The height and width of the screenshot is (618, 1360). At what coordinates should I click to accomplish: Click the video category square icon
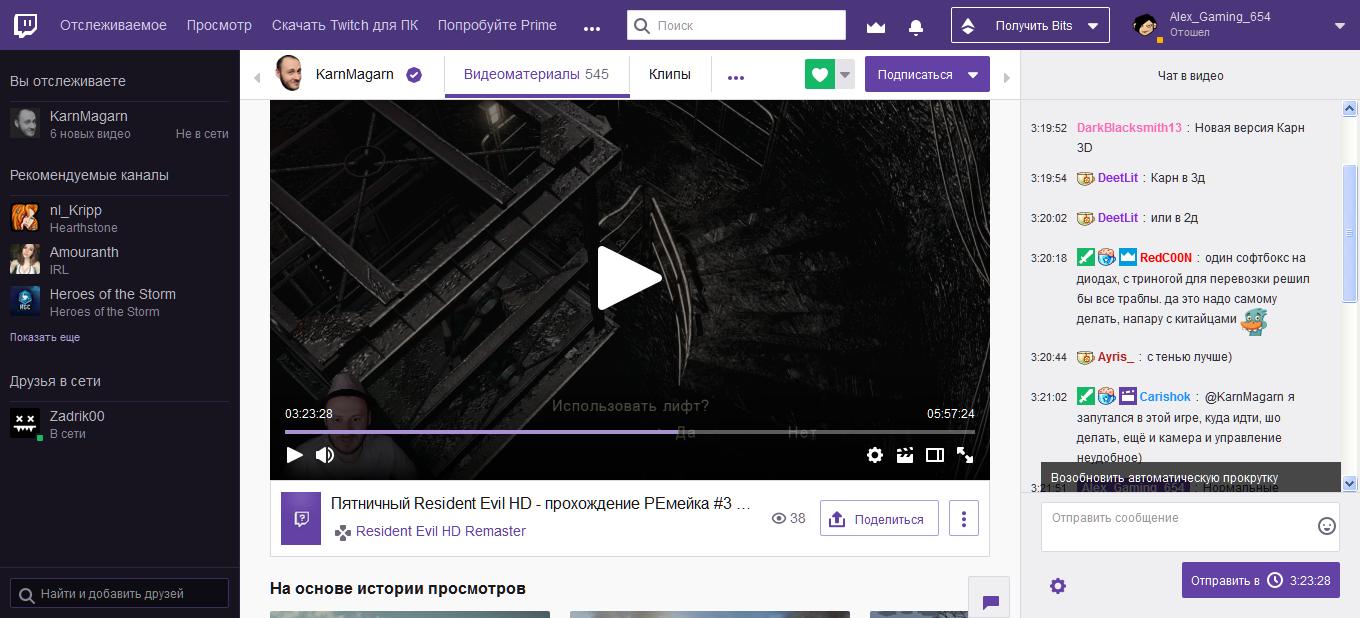pyautogui.click(x=301, y=518)
